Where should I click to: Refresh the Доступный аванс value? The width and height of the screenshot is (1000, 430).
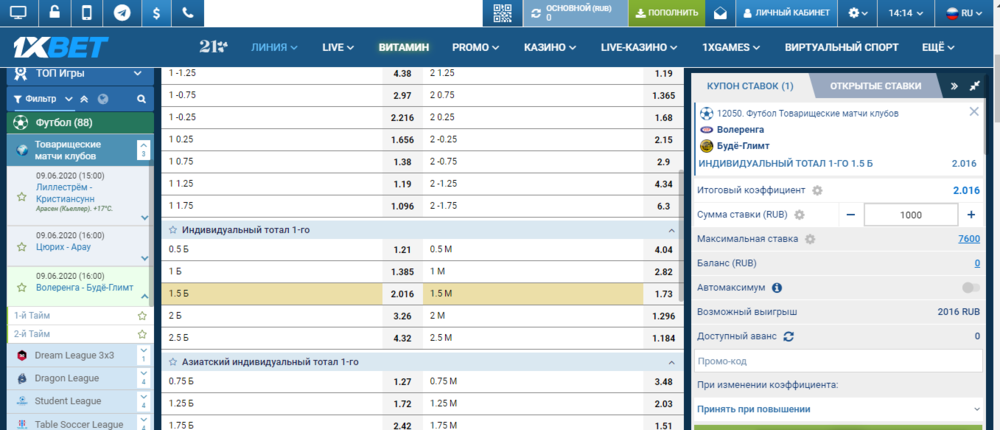pyautogui.click(x=789, y=336)
